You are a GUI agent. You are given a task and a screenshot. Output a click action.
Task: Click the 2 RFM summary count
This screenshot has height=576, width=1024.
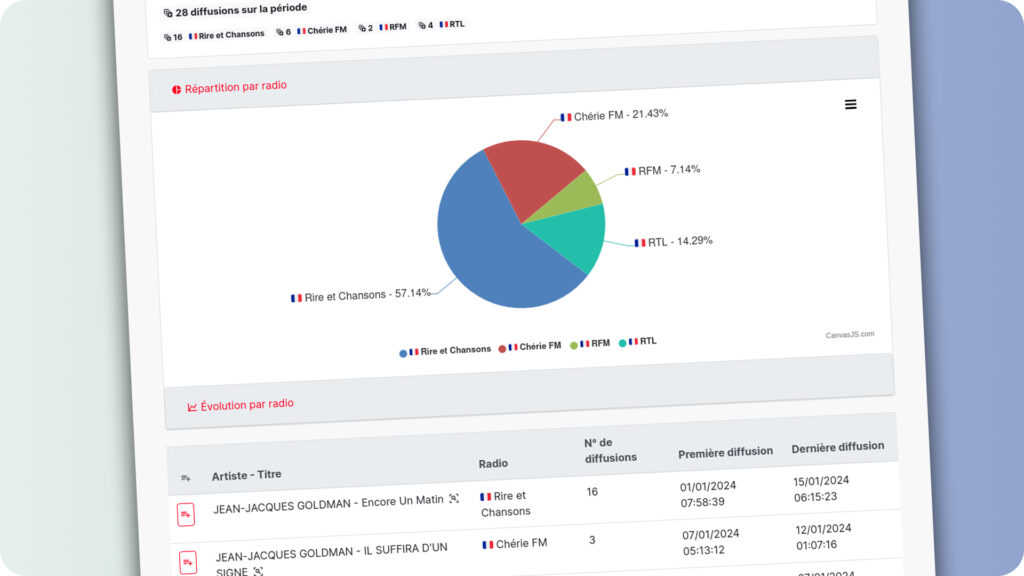coord(383,27)
